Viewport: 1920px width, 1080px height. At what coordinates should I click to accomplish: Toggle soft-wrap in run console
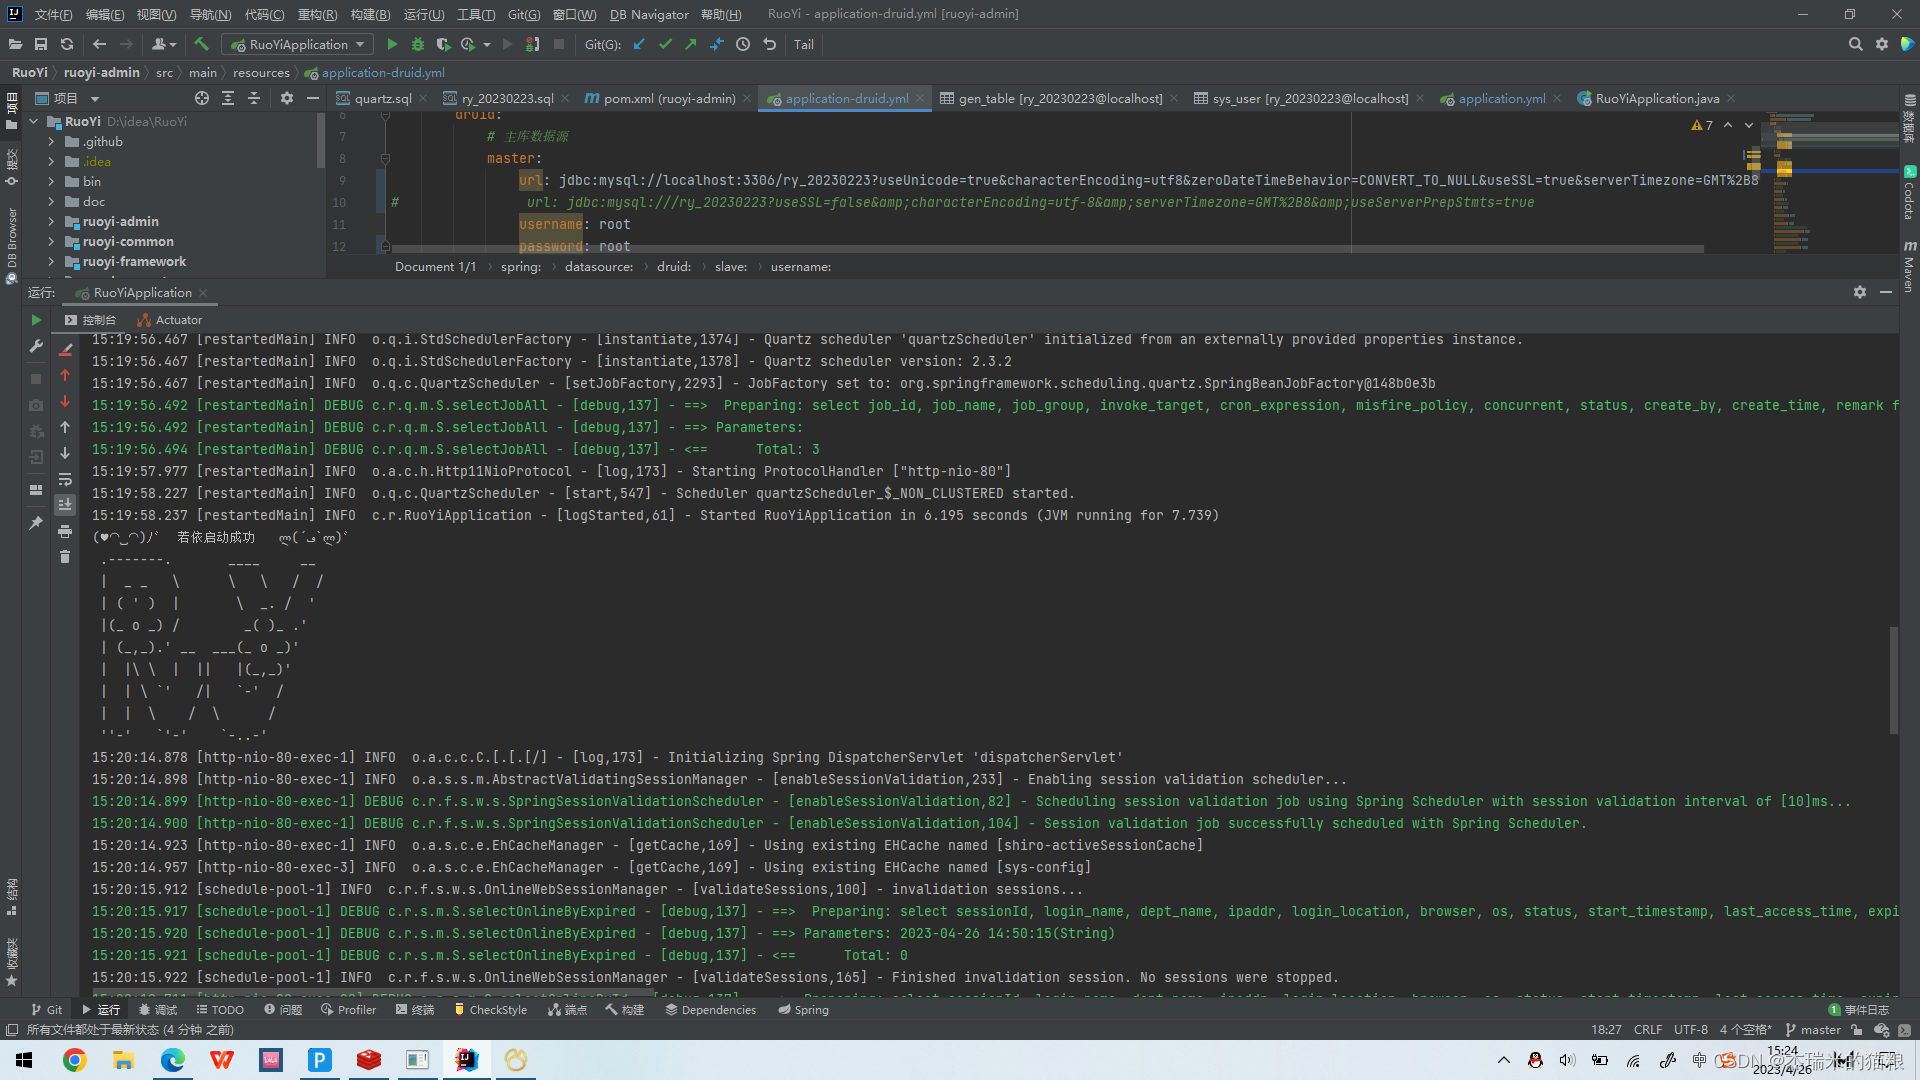click(x=65, y=479)
